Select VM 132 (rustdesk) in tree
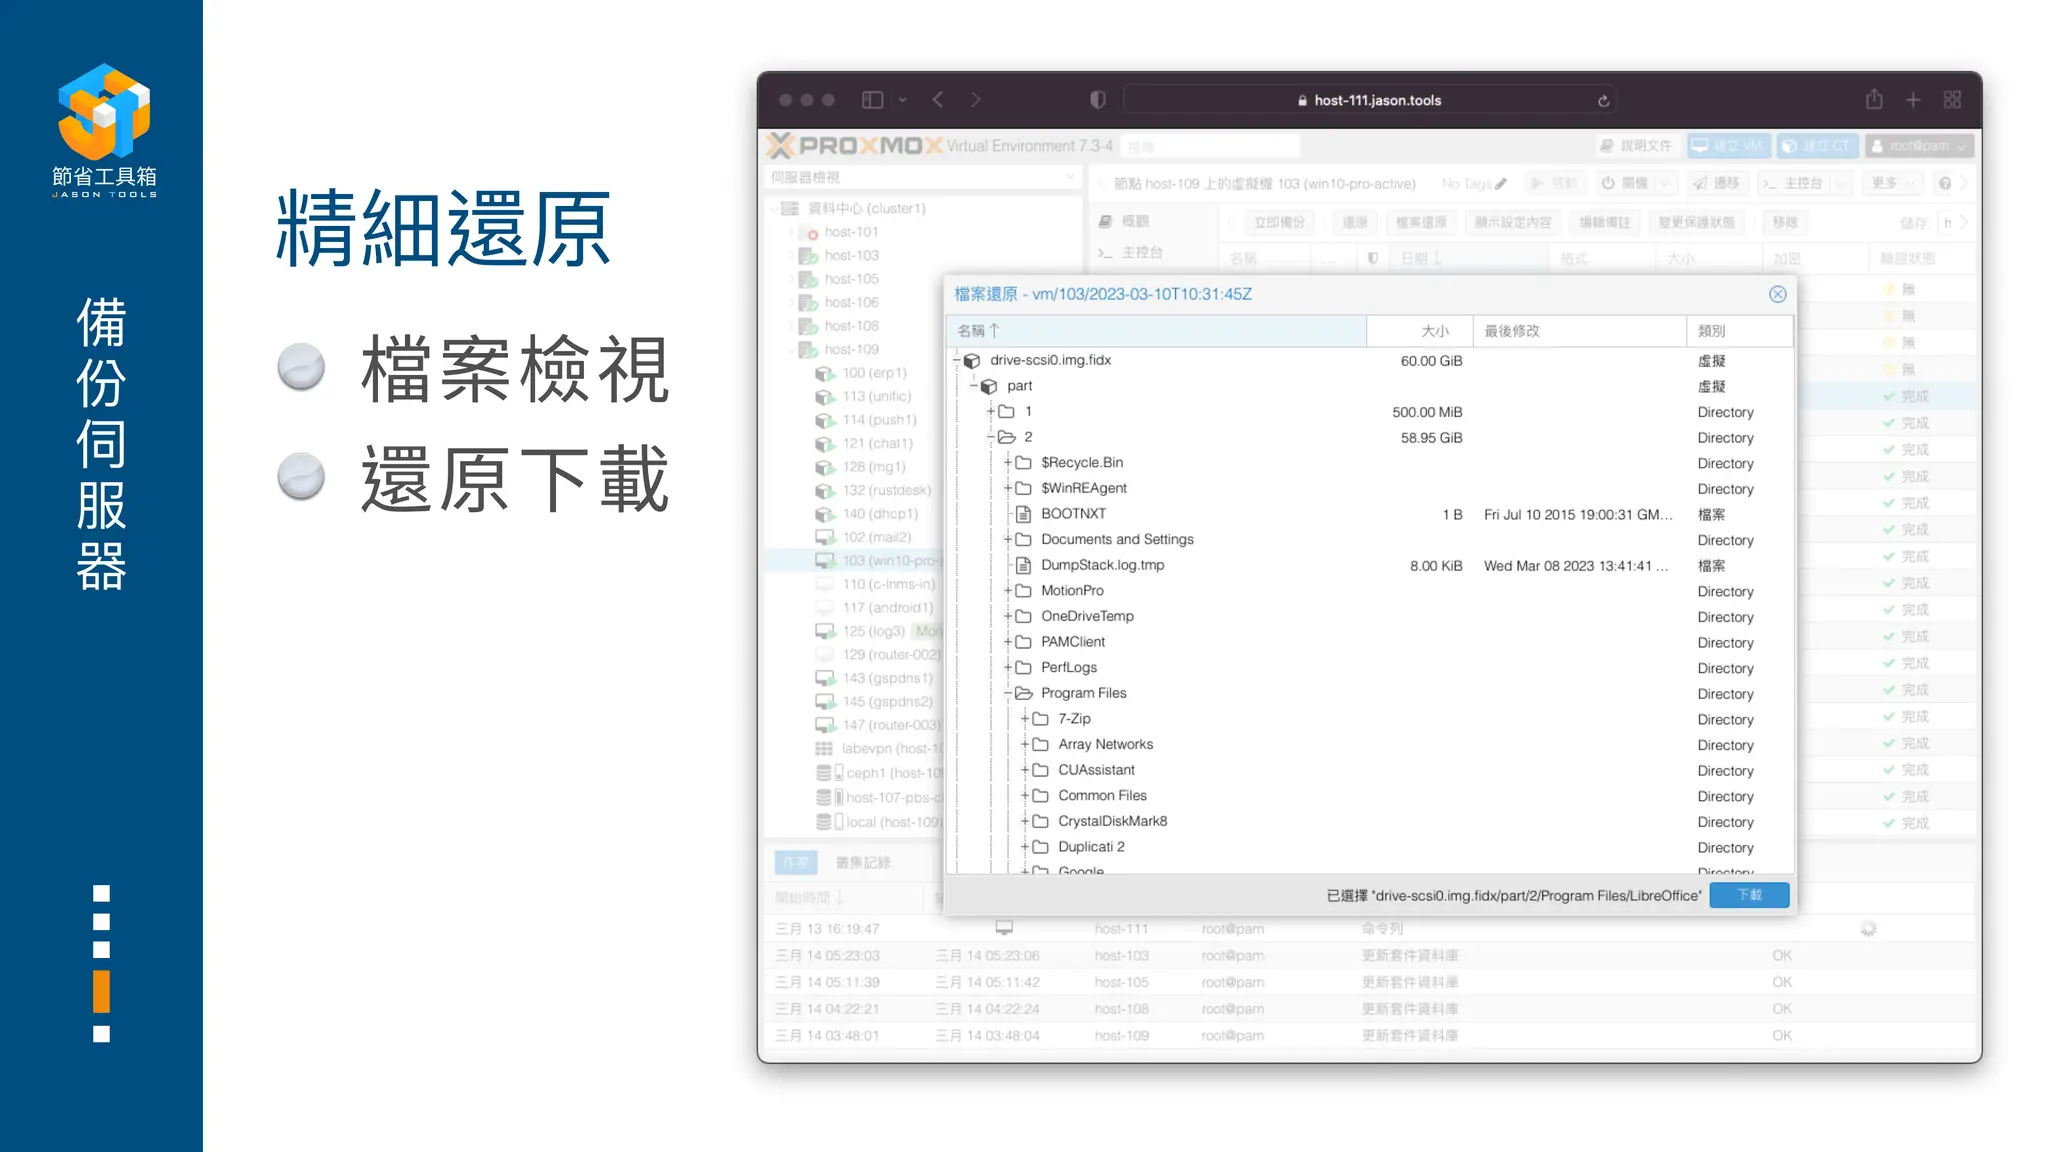Image resolution: width=2048 pixels, height=1152 pixels. (886, 490)
